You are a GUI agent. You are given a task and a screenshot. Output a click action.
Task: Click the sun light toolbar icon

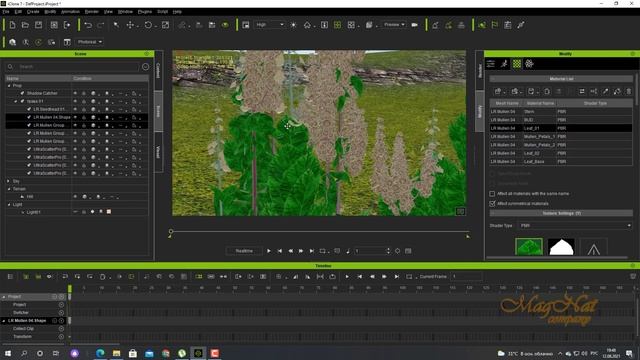point(293,25)
